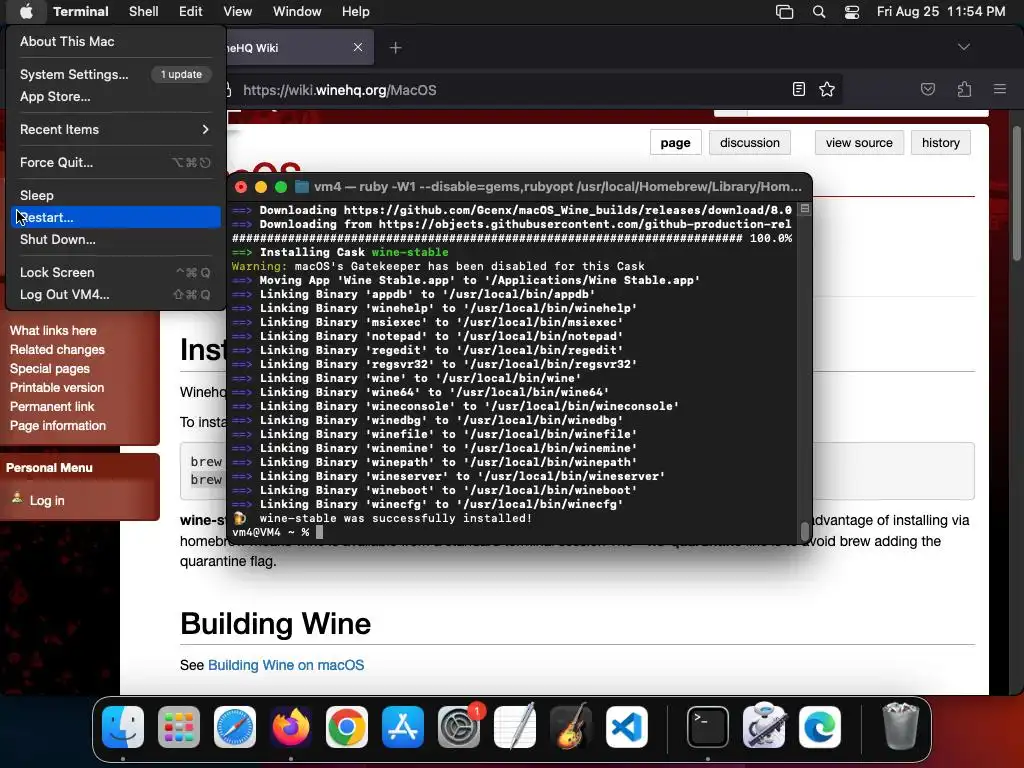Follow 'What links here' sidebar link

click(53, 330)
